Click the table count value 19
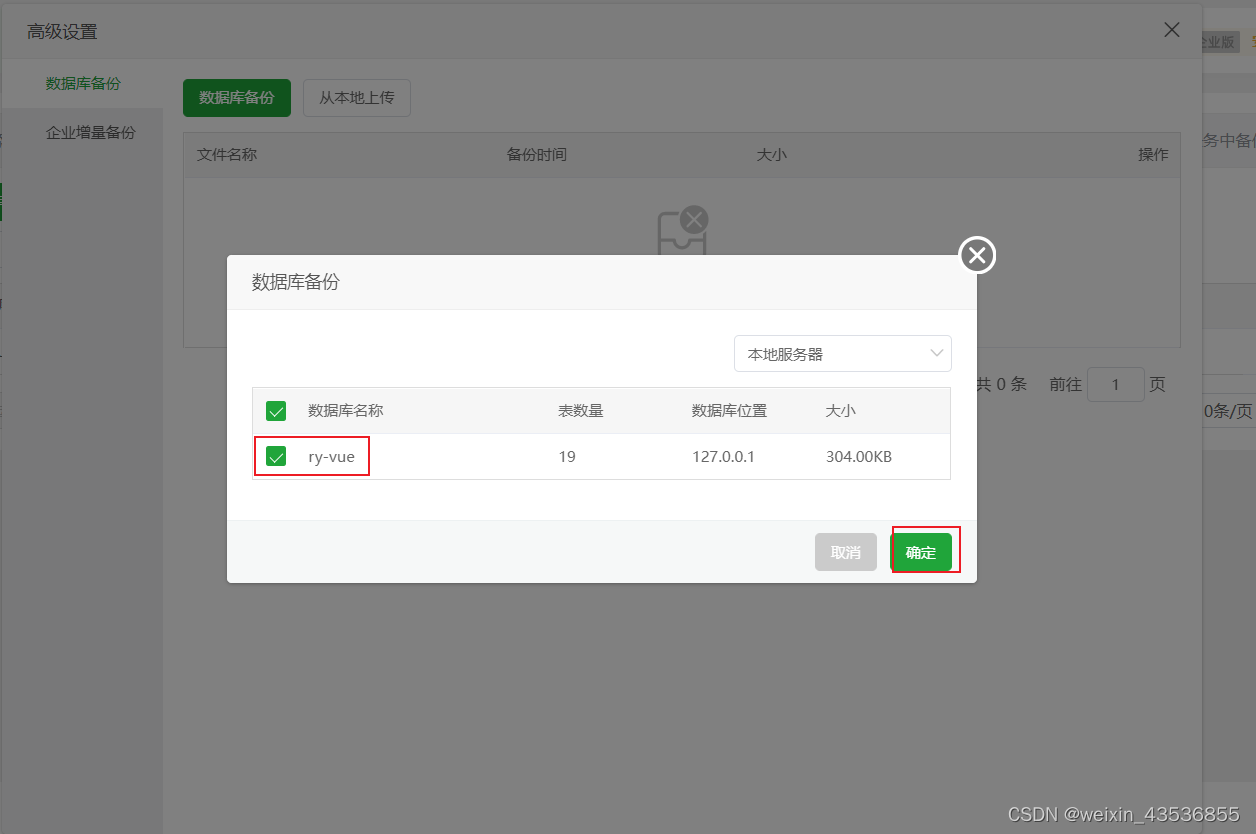The height and width of the screenshot is (834, 1256). (x=567, y=457)
